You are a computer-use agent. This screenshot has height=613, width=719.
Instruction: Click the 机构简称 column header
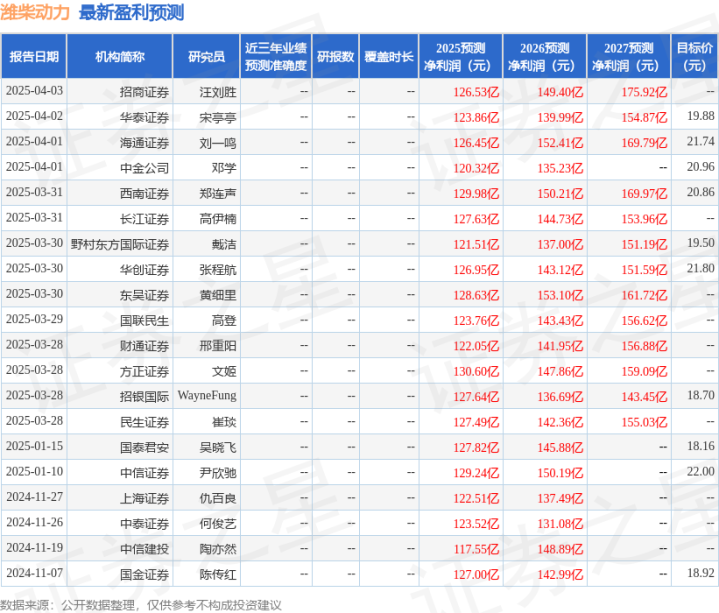pos(120,57)
